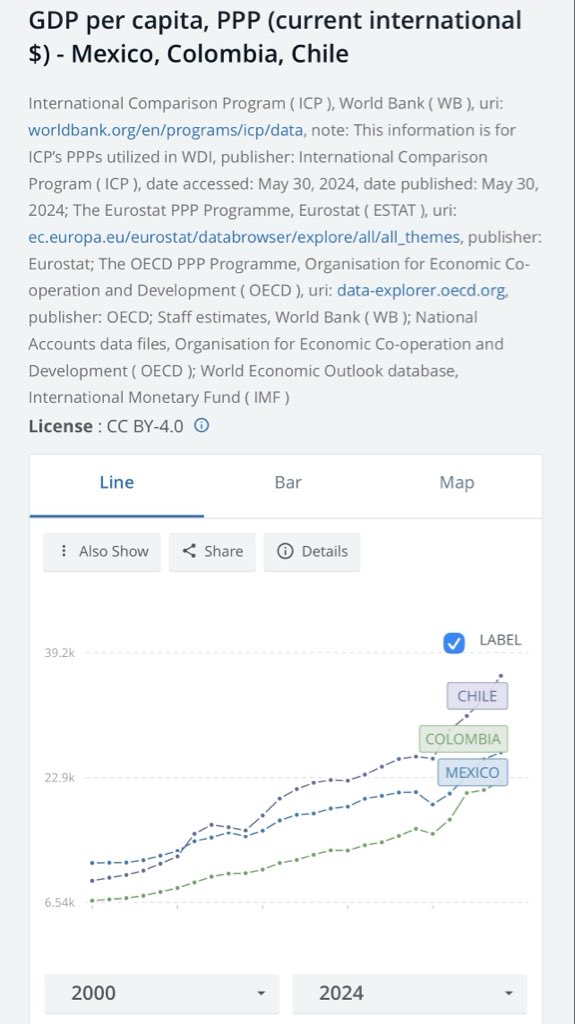Open the 2000 start year dropdown

tap(161, 993)
